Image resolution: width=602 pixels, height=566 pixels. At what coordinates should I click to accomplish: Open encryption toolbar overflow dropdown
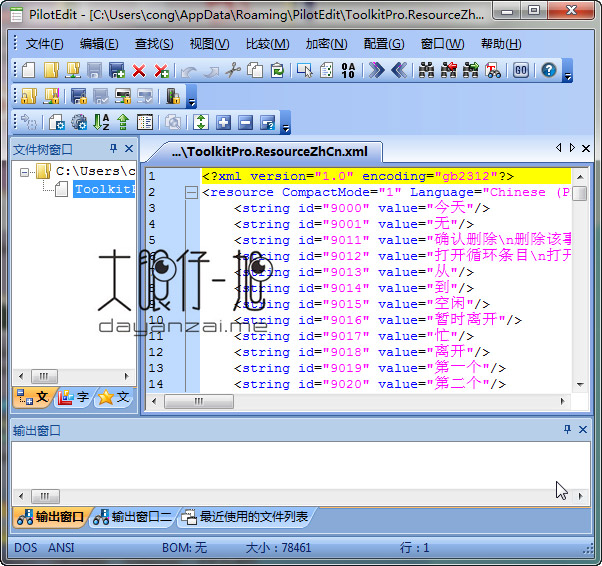[192, 96]
